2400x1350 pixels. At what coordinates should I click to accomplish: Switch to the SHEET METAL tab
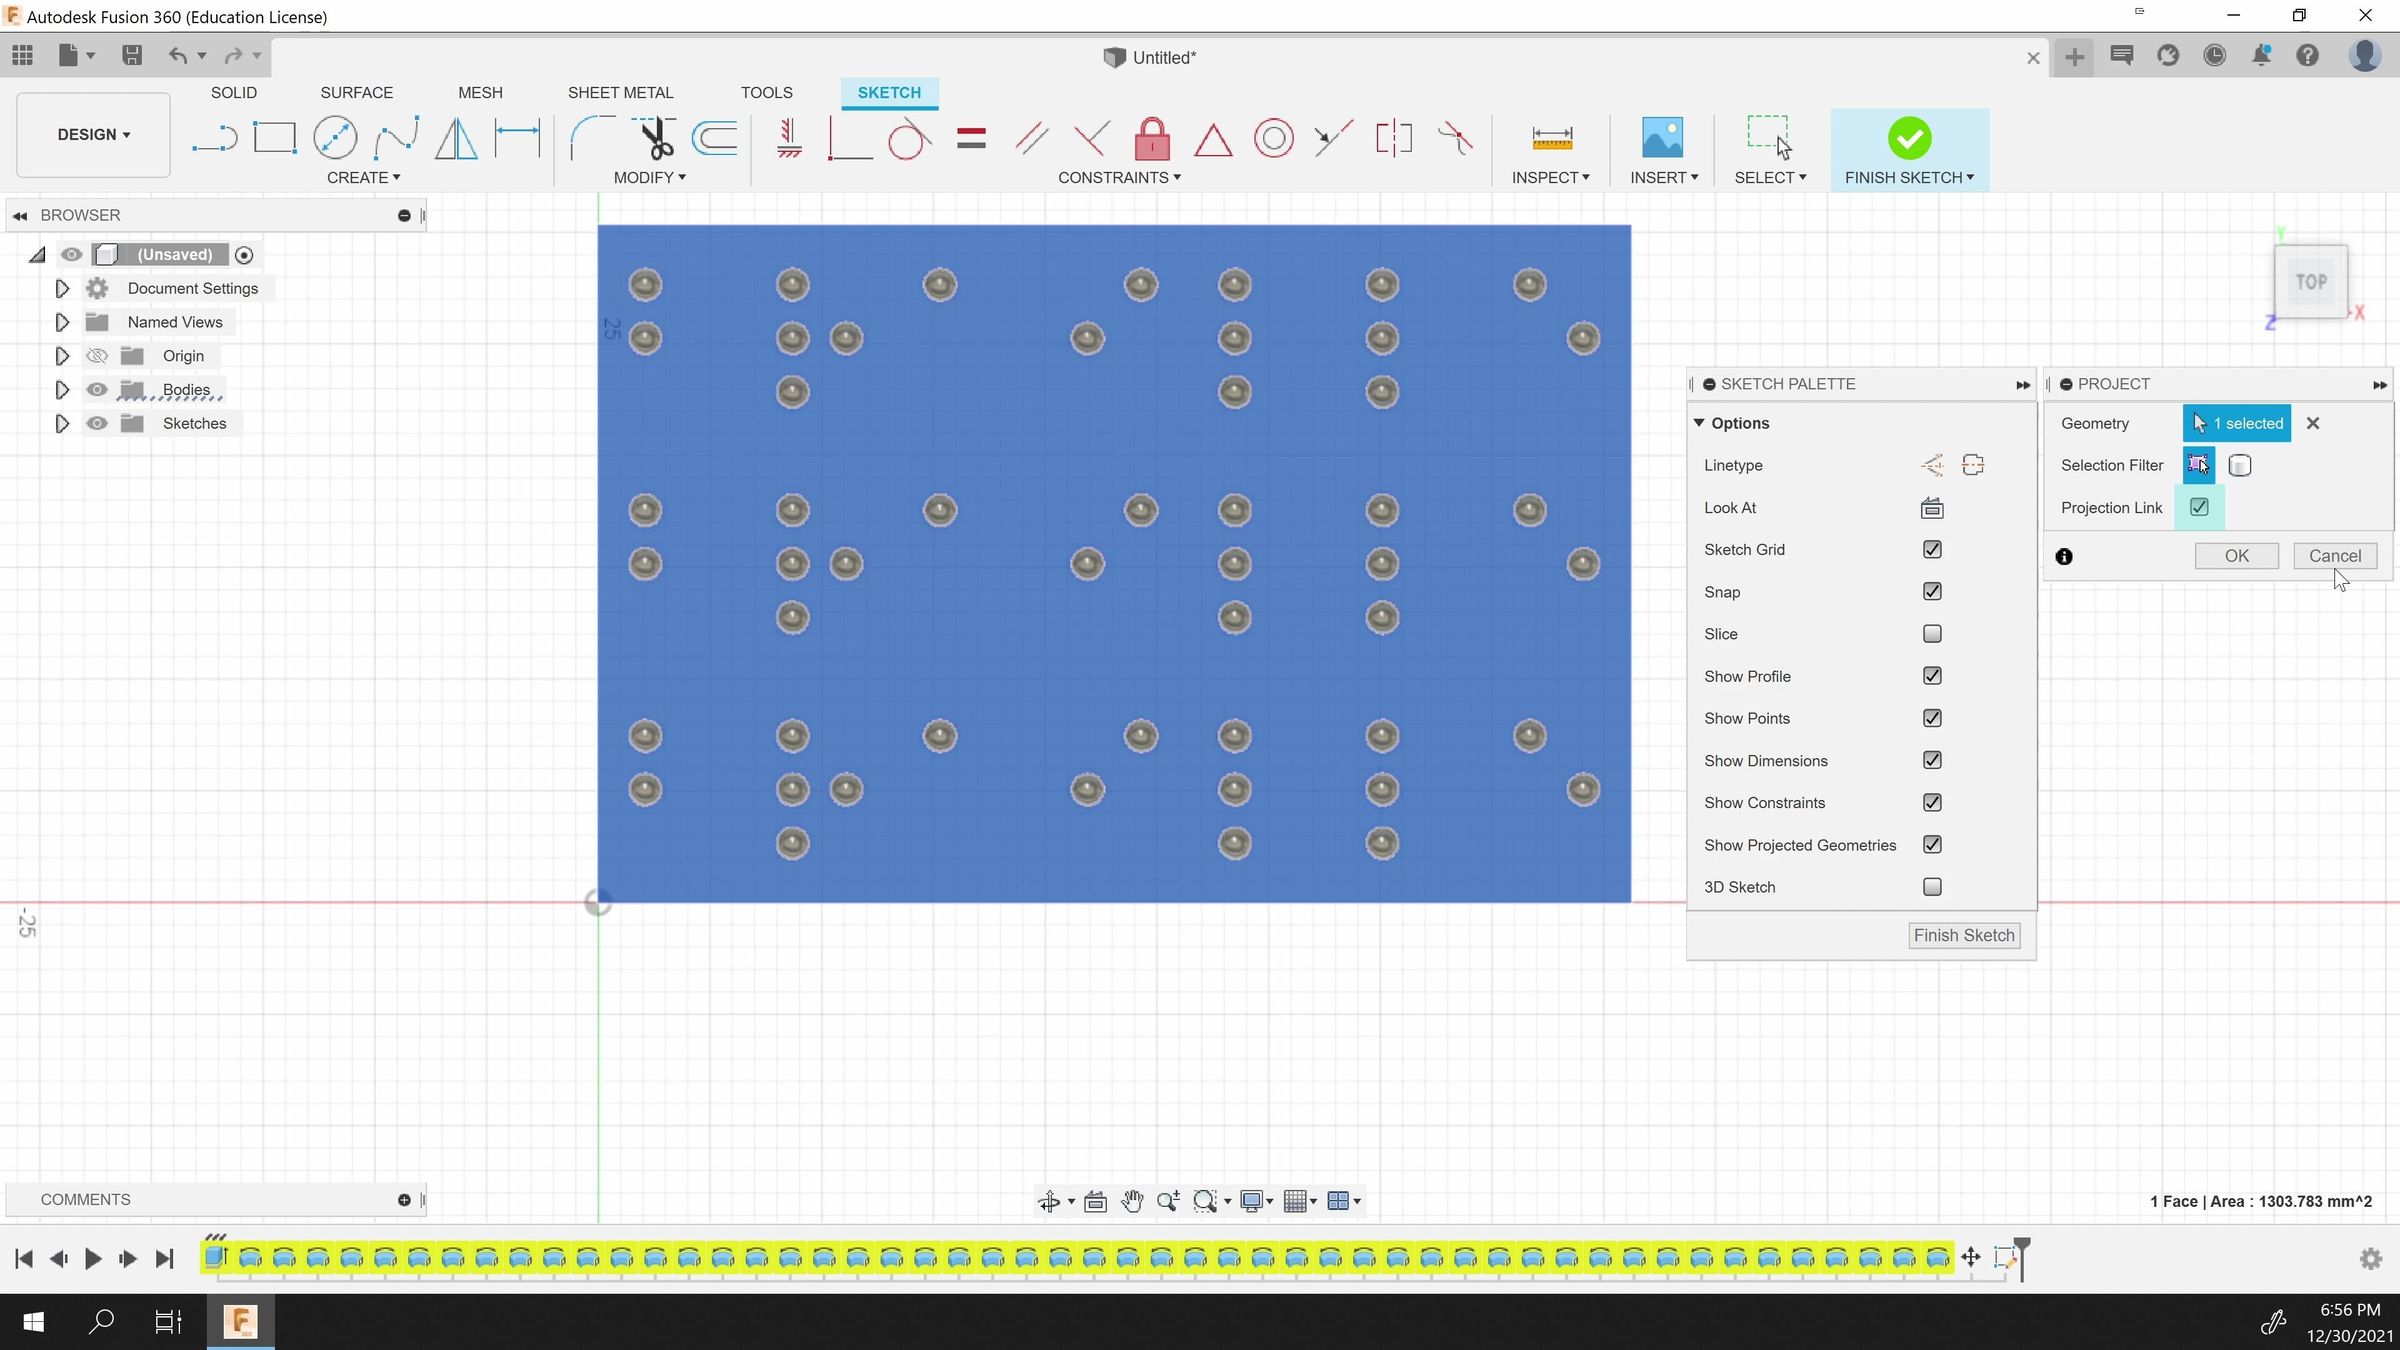click(620, 92)
